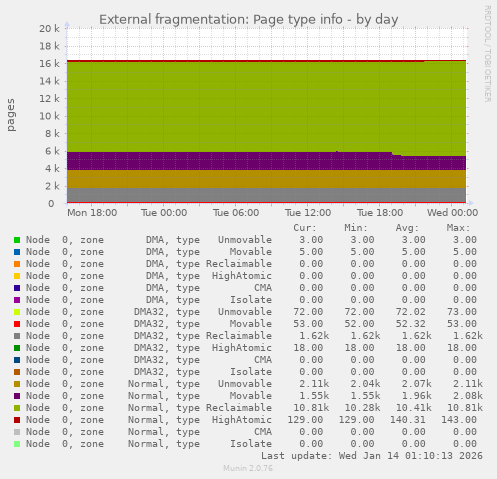Image resolution: width=497 pixels, height=479 pixels.
Task: Click the DMA Isolate purple legend swatch
Action: click(17, 300)
